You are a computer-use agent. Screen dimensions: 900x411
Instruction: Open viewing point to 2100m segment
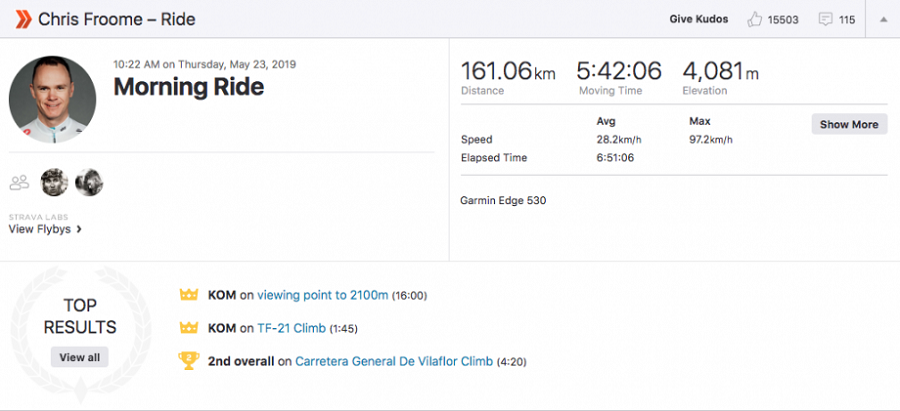[x=323, y=295]
